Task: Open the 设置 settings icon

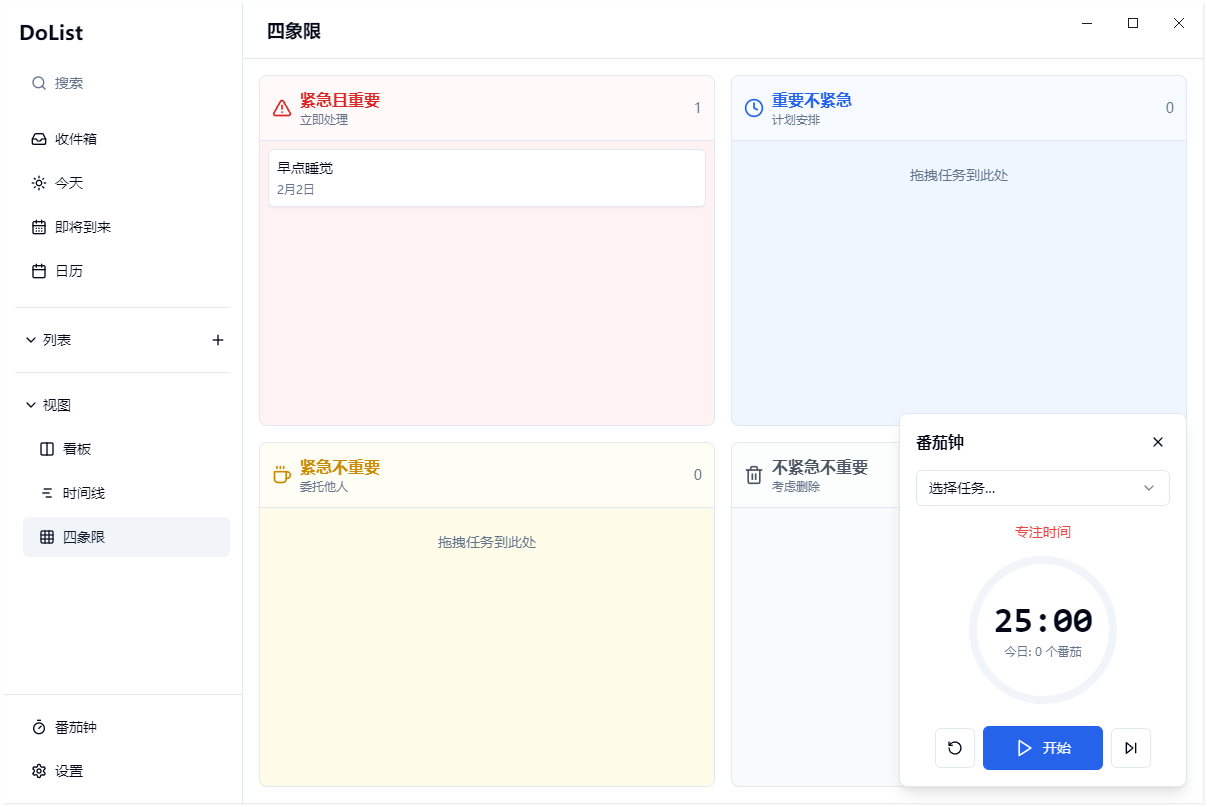Action: pos(36,771)
